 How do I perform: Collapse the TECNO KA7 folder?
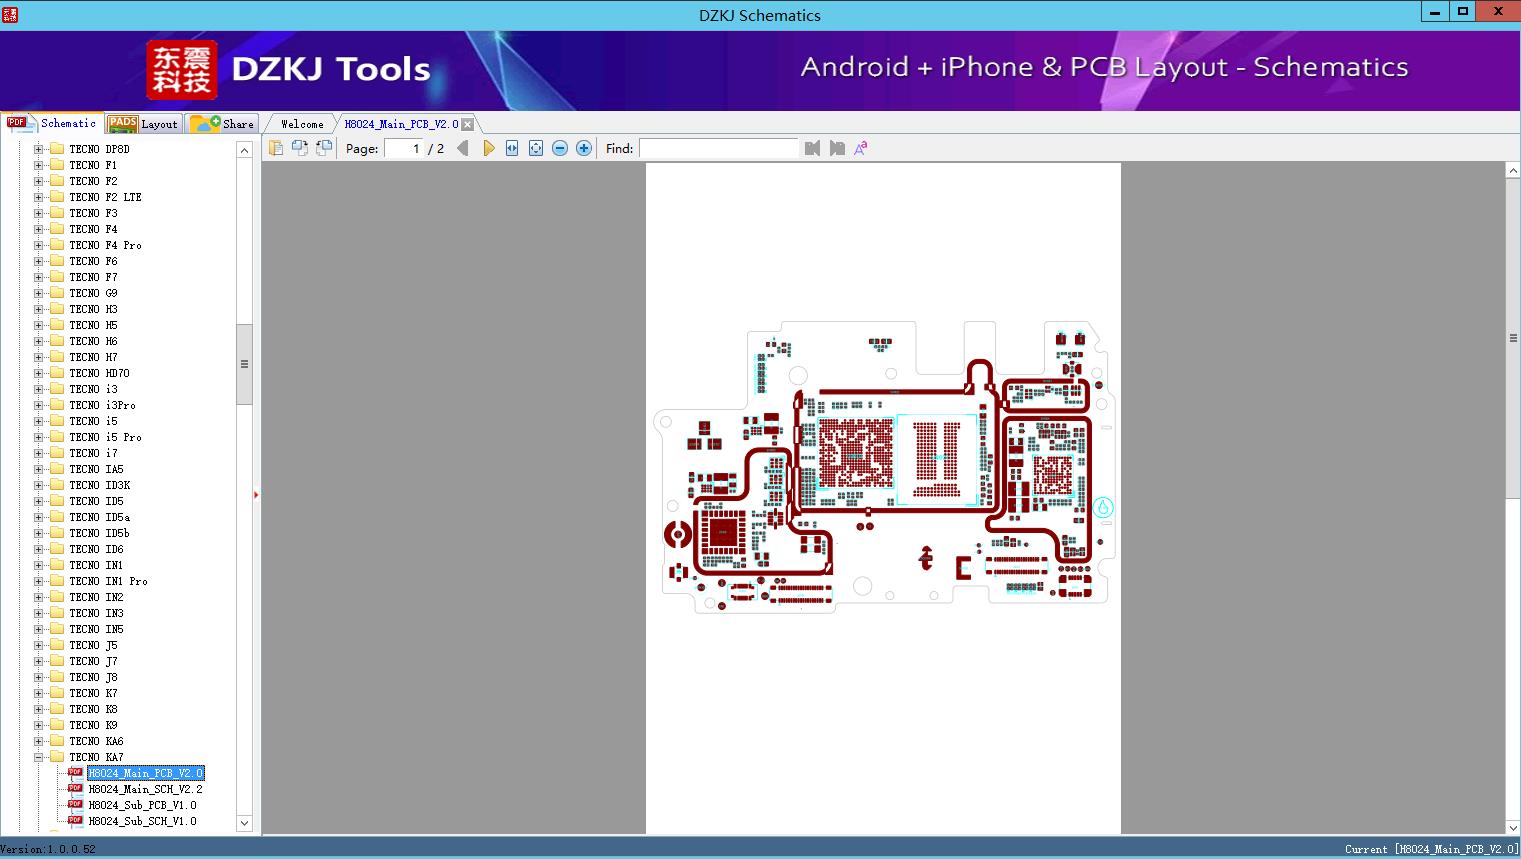(39, 757)
